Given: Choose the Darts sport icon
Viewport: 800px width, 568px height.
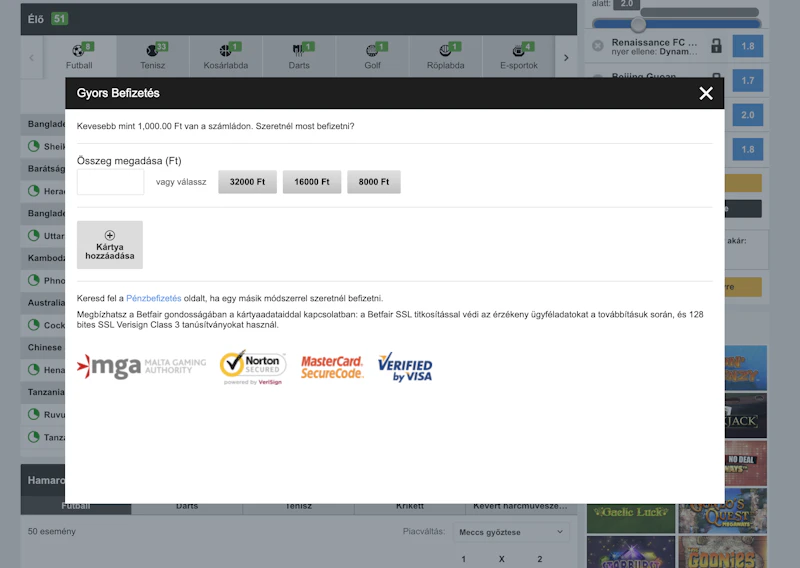Looking at the screenshot, I should pyautogui.click(x=299, y=56).
